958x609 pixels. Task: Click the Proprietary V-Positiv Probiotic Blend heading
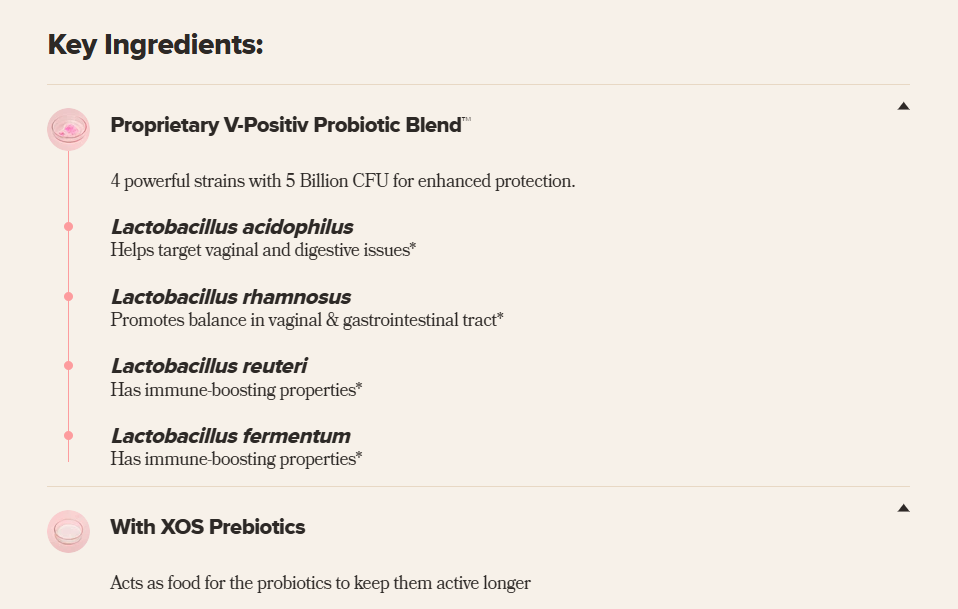pyautogui.click(x=286, y=125)
